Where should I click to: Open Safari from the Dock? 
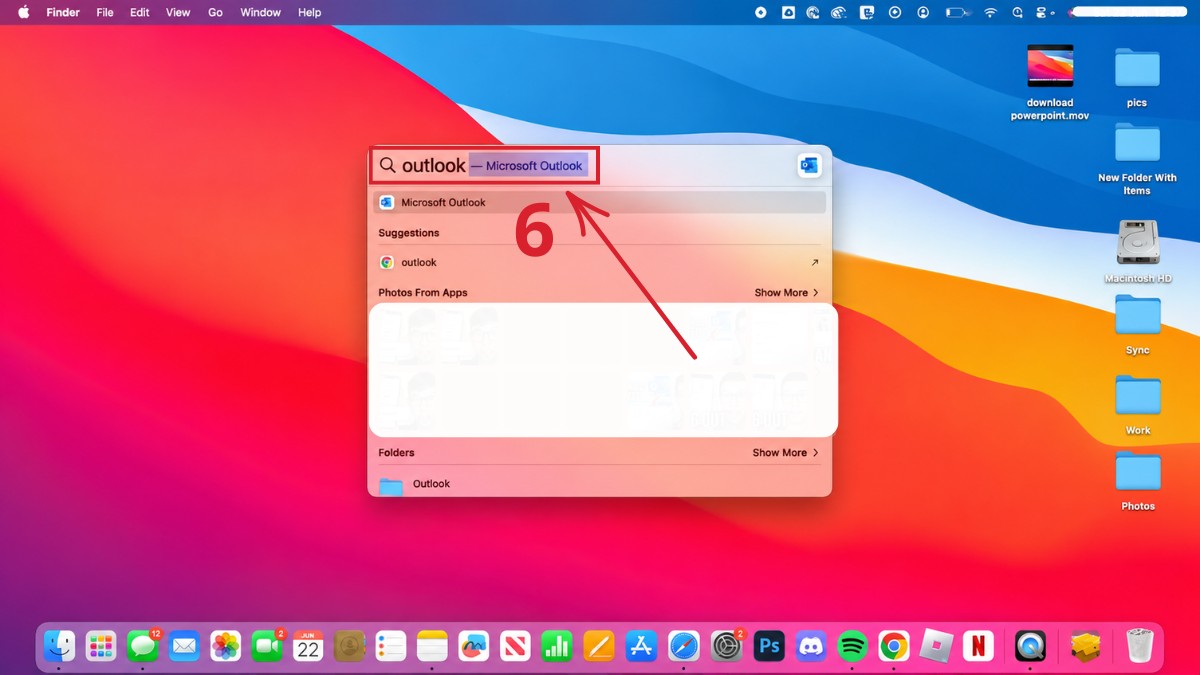click(683, 646)
